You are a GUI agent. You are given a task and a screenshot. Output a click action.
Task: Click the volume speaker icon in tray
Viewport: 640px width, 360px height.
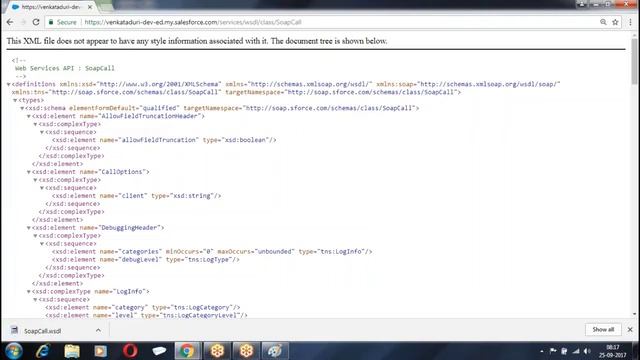click(x=587, y=351)
